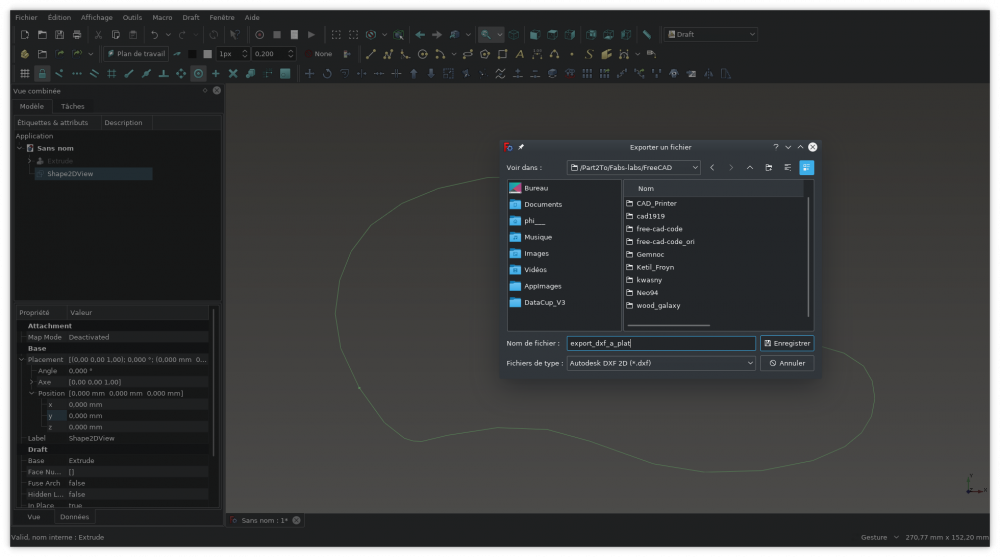
Task: Collapse the Position property row
Action: click(32, 394)
